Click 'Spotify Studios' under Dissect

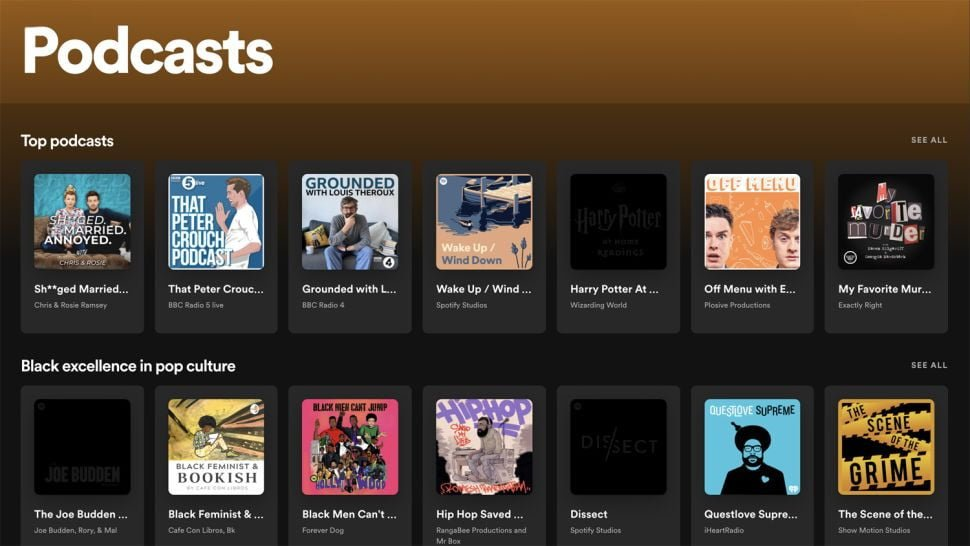pos(596,530)
